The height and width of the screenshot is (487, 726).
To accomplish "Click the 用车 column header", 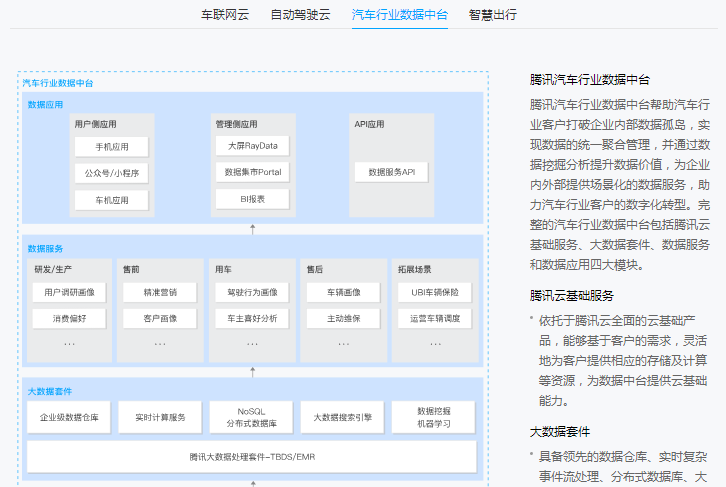I will pyautogui.click(x=223, y=269).
